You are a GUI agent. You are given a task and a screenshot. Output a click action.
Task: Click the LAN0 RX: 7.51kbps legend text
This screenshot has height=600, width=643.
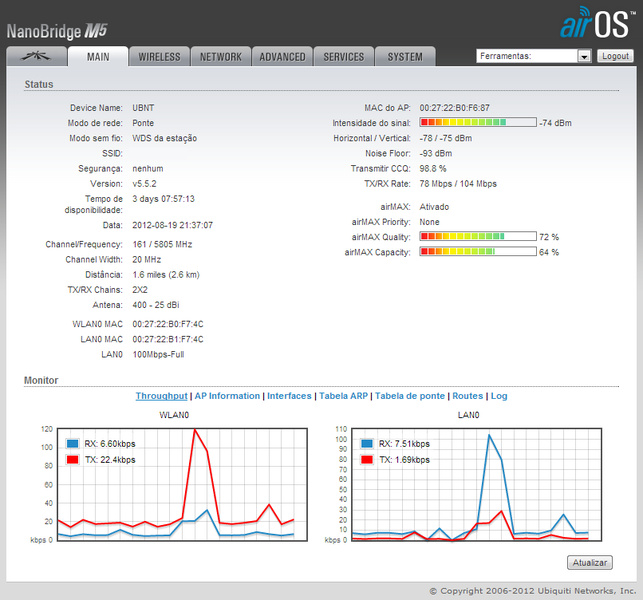404,444
